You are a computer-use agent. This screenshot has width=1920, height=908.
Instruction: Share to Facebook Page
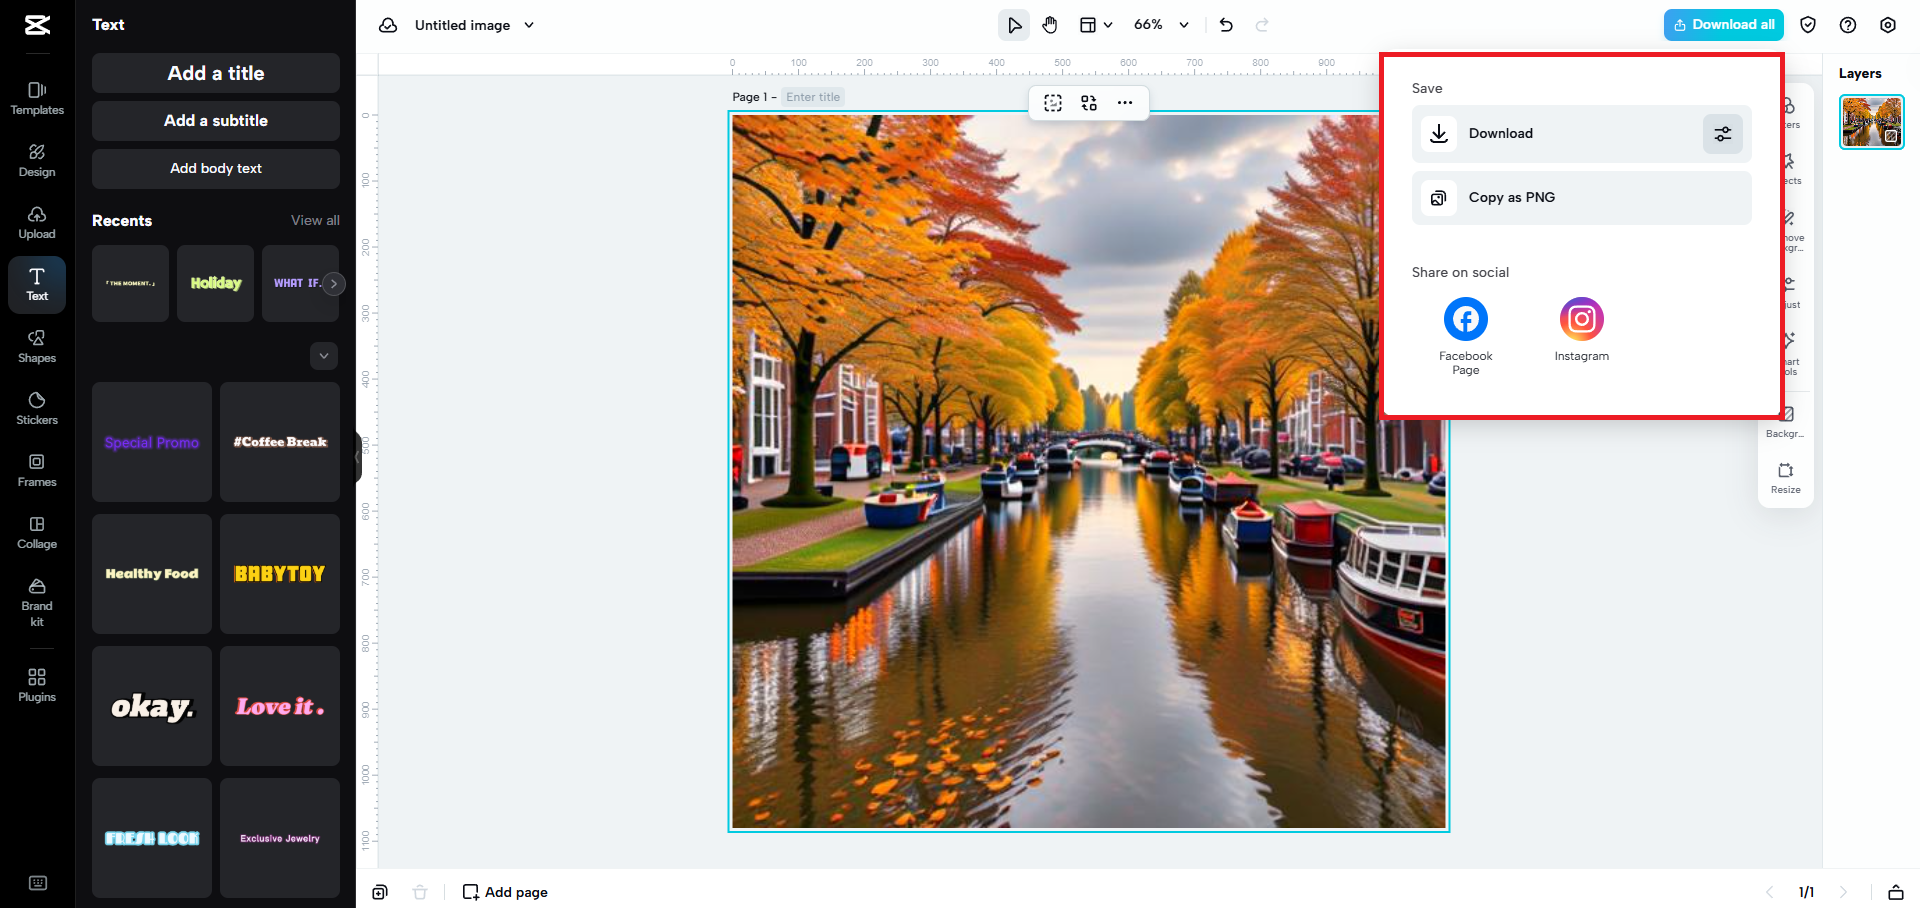1465,320
